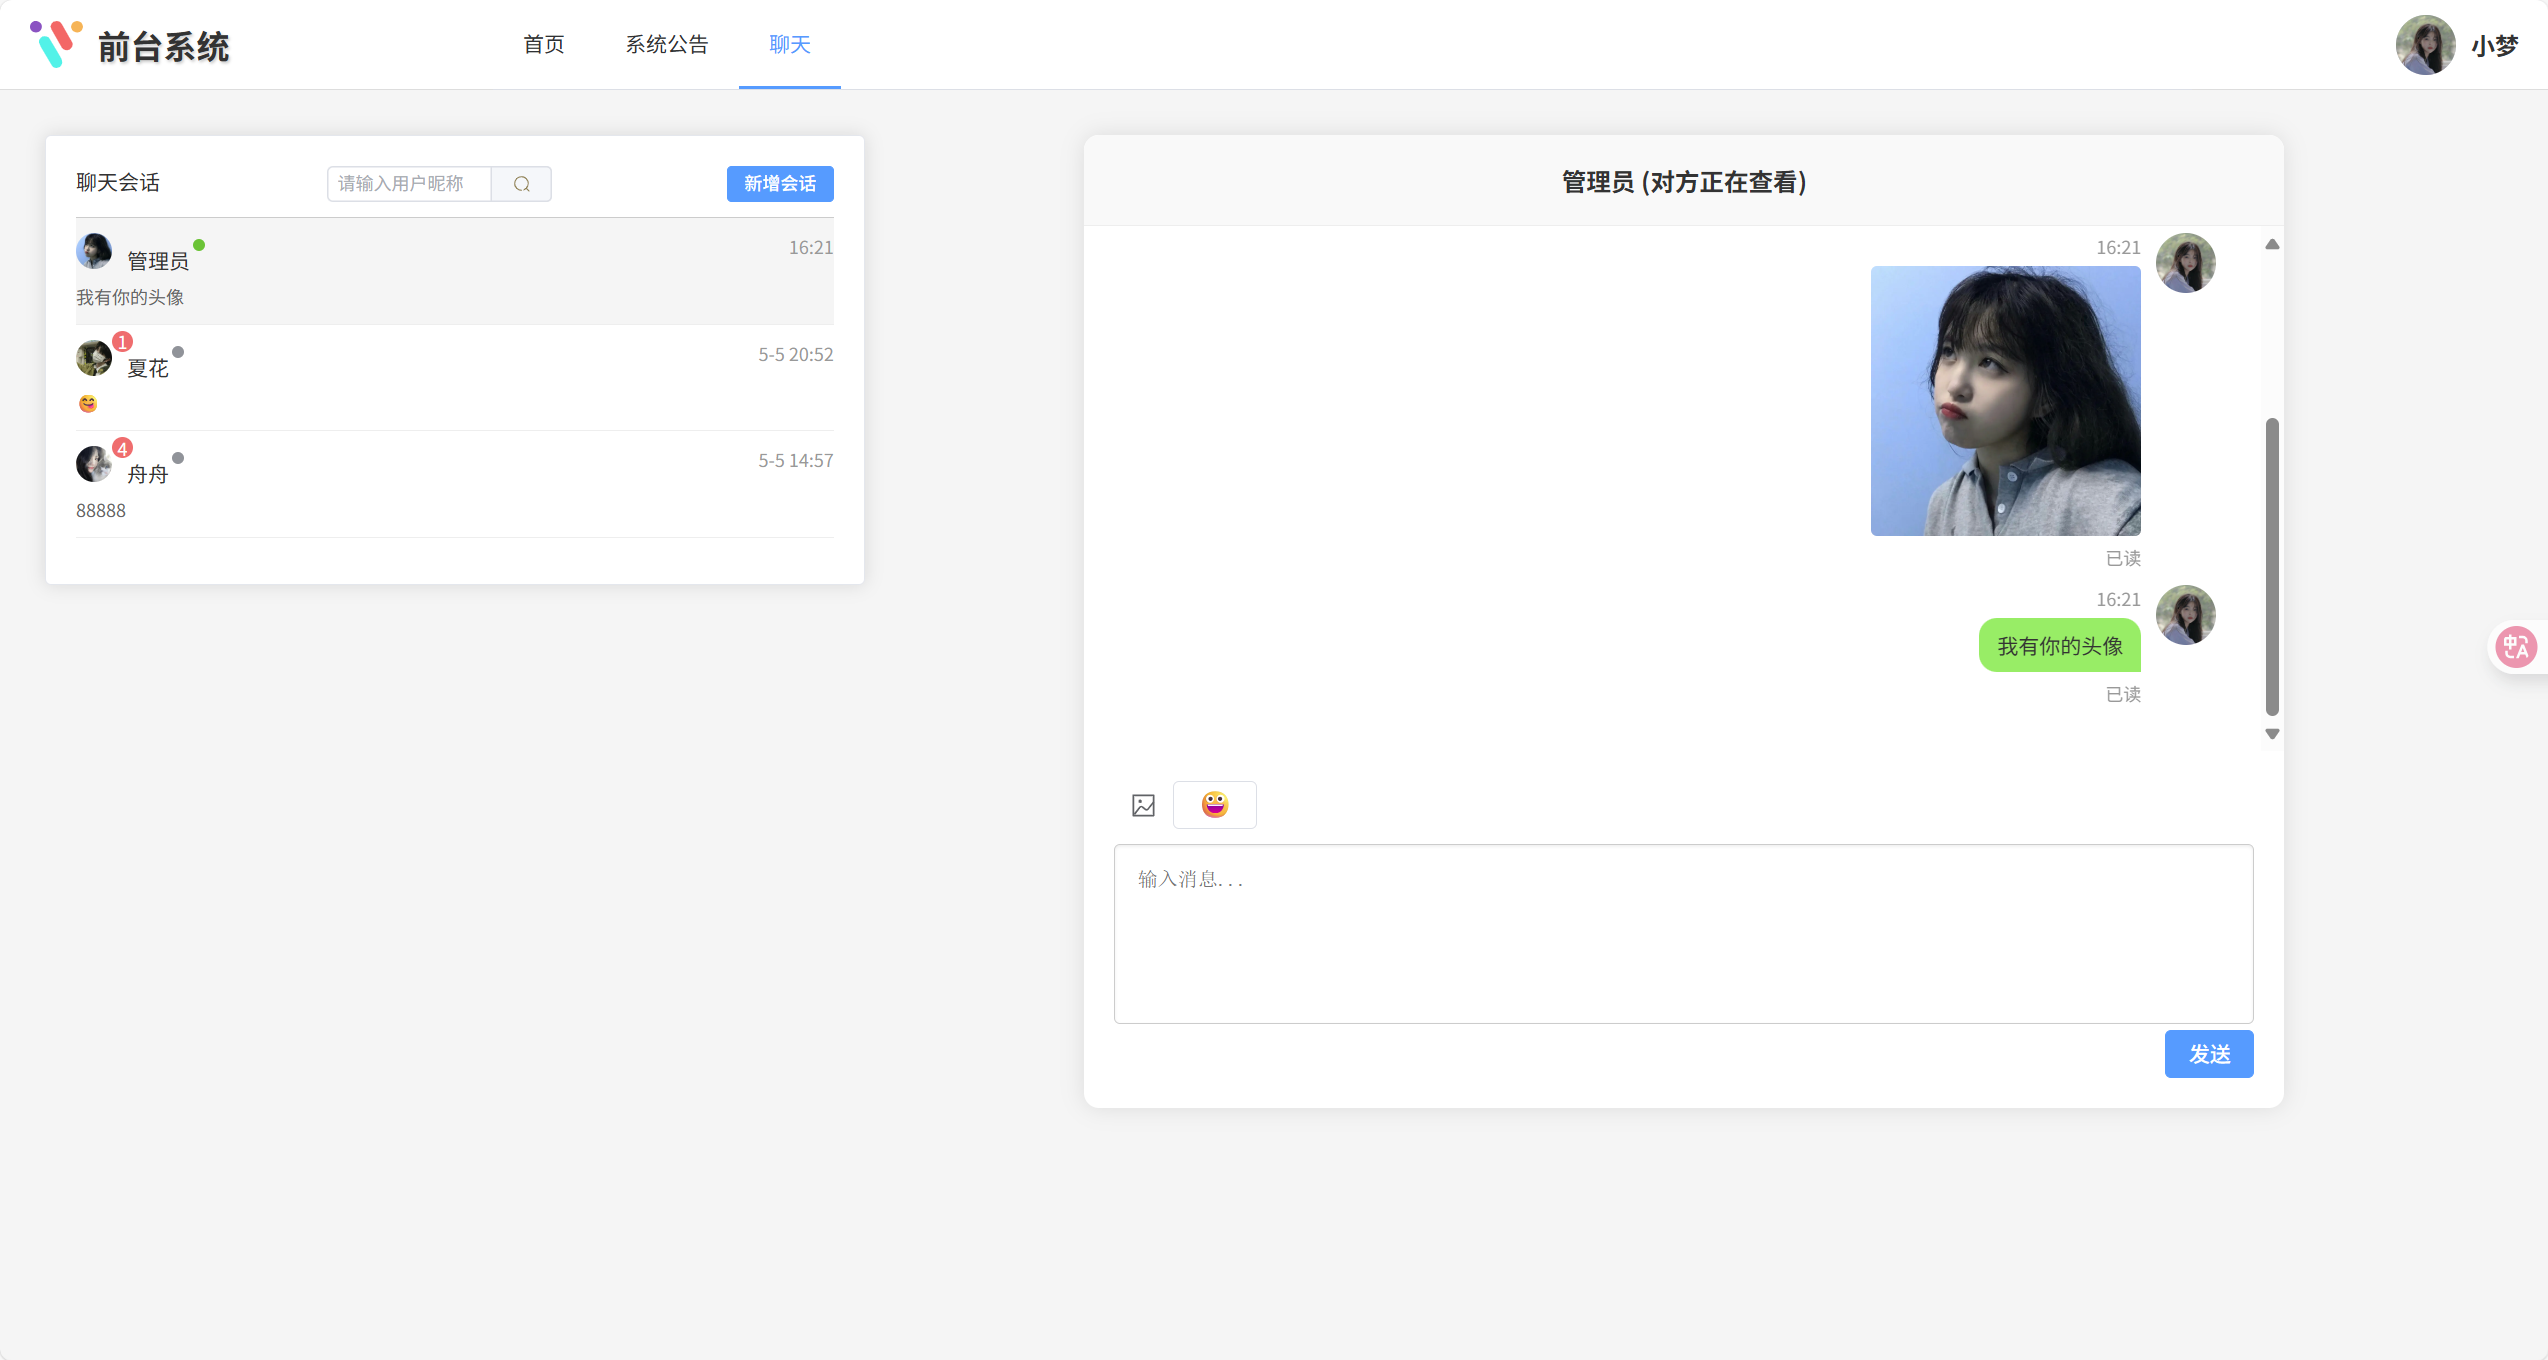Click 夏花 avatar with unread badge
2548x1360 pixels.
94,358
